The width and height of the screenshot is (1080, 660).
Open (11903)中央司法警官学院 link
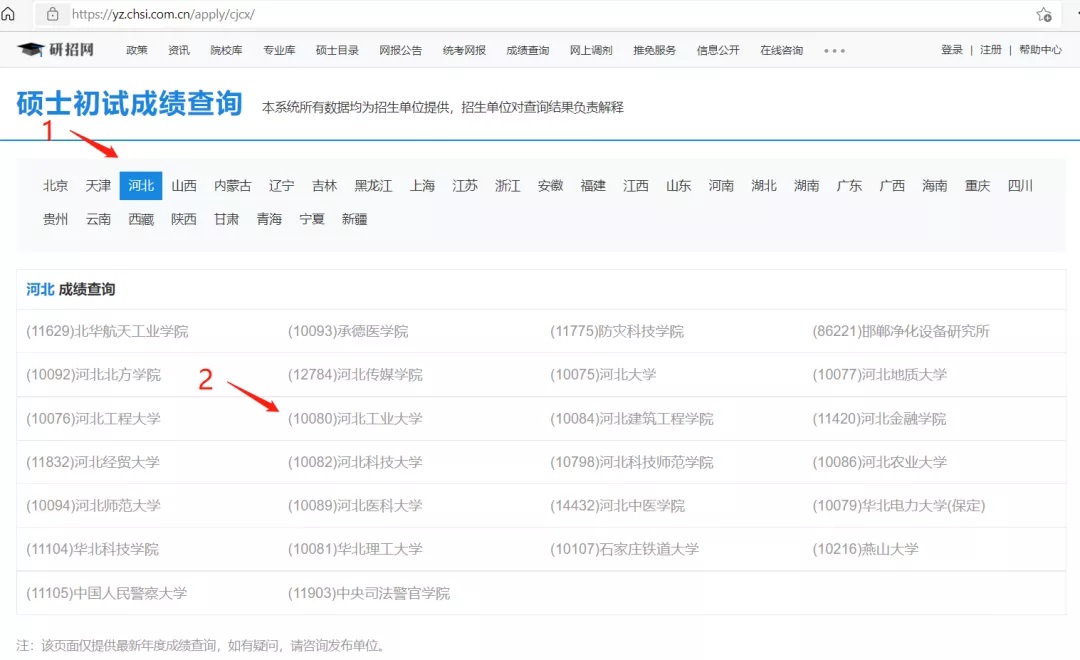point(369,593)
